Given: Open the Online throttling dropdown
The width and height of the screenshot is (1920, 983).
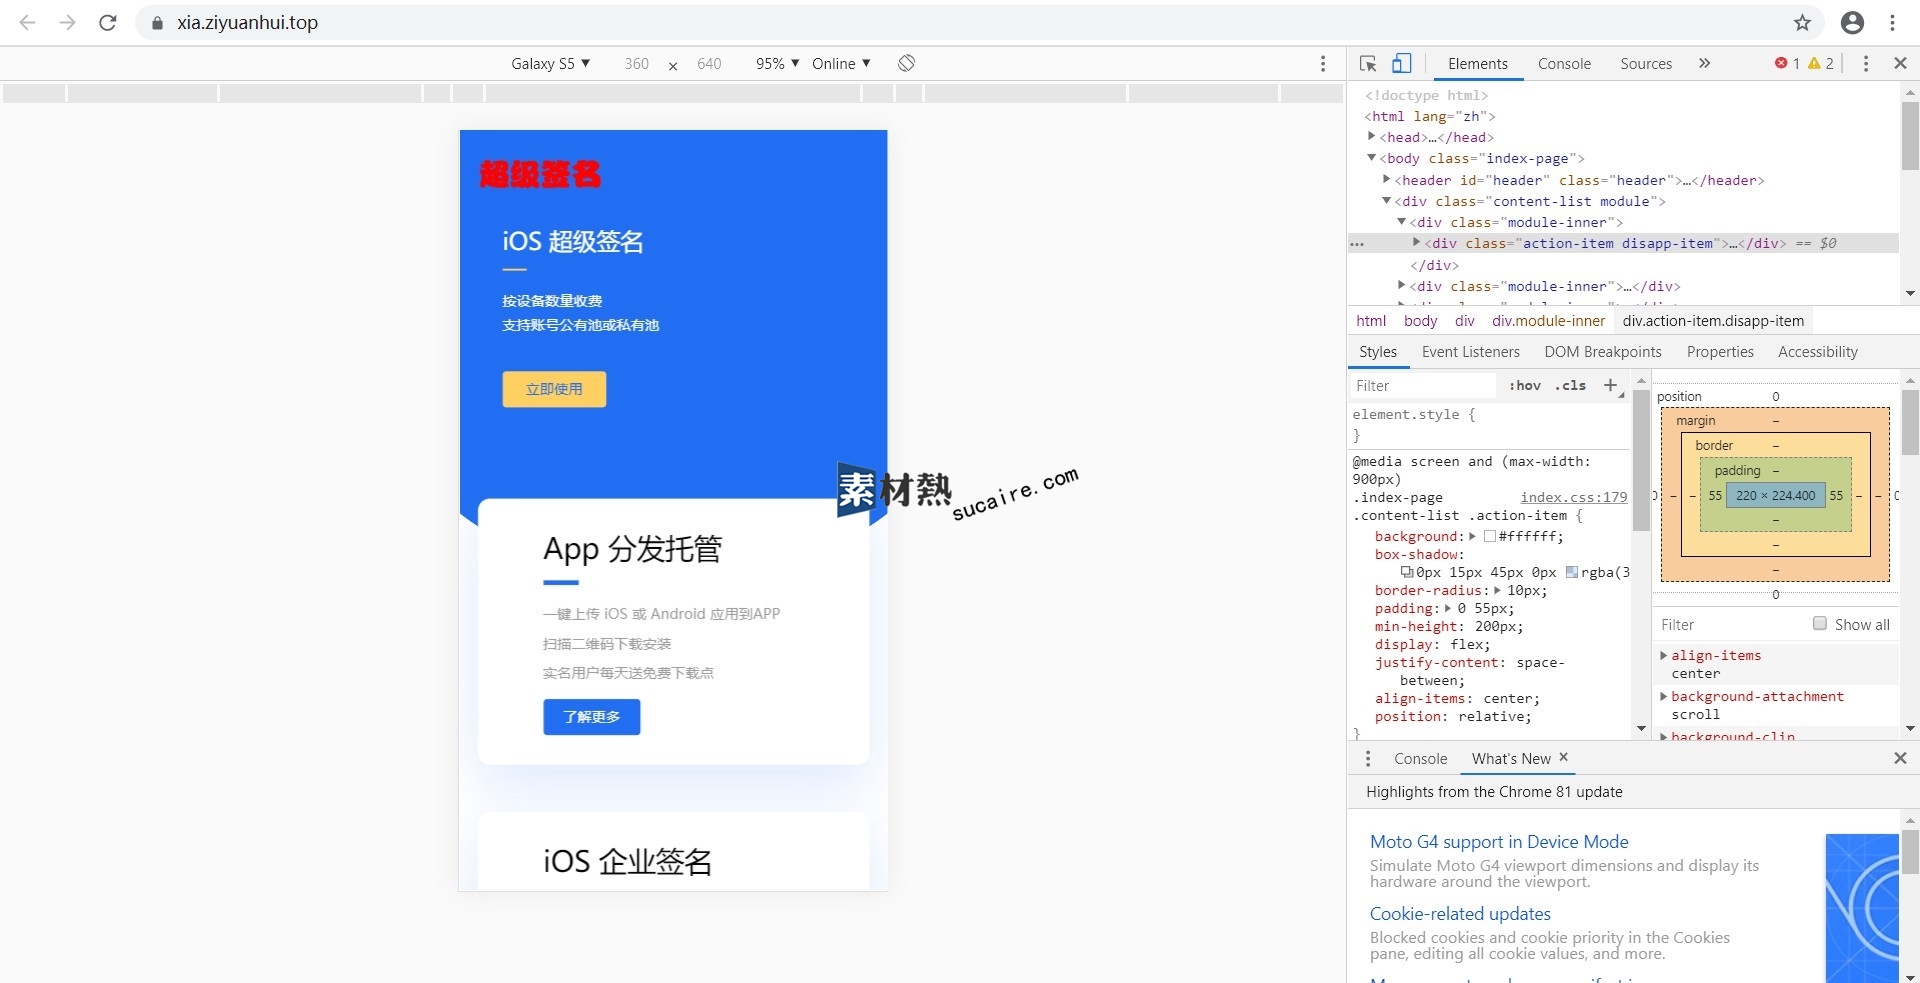Looking at the screenshot, I should [x=841, y=63].
